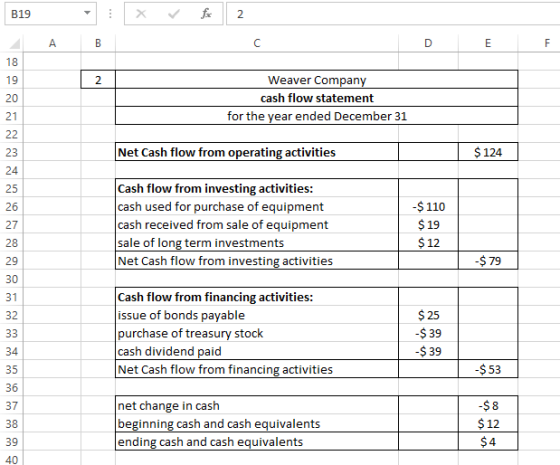Select the -$53 financing total value

(x=488, y=369)
